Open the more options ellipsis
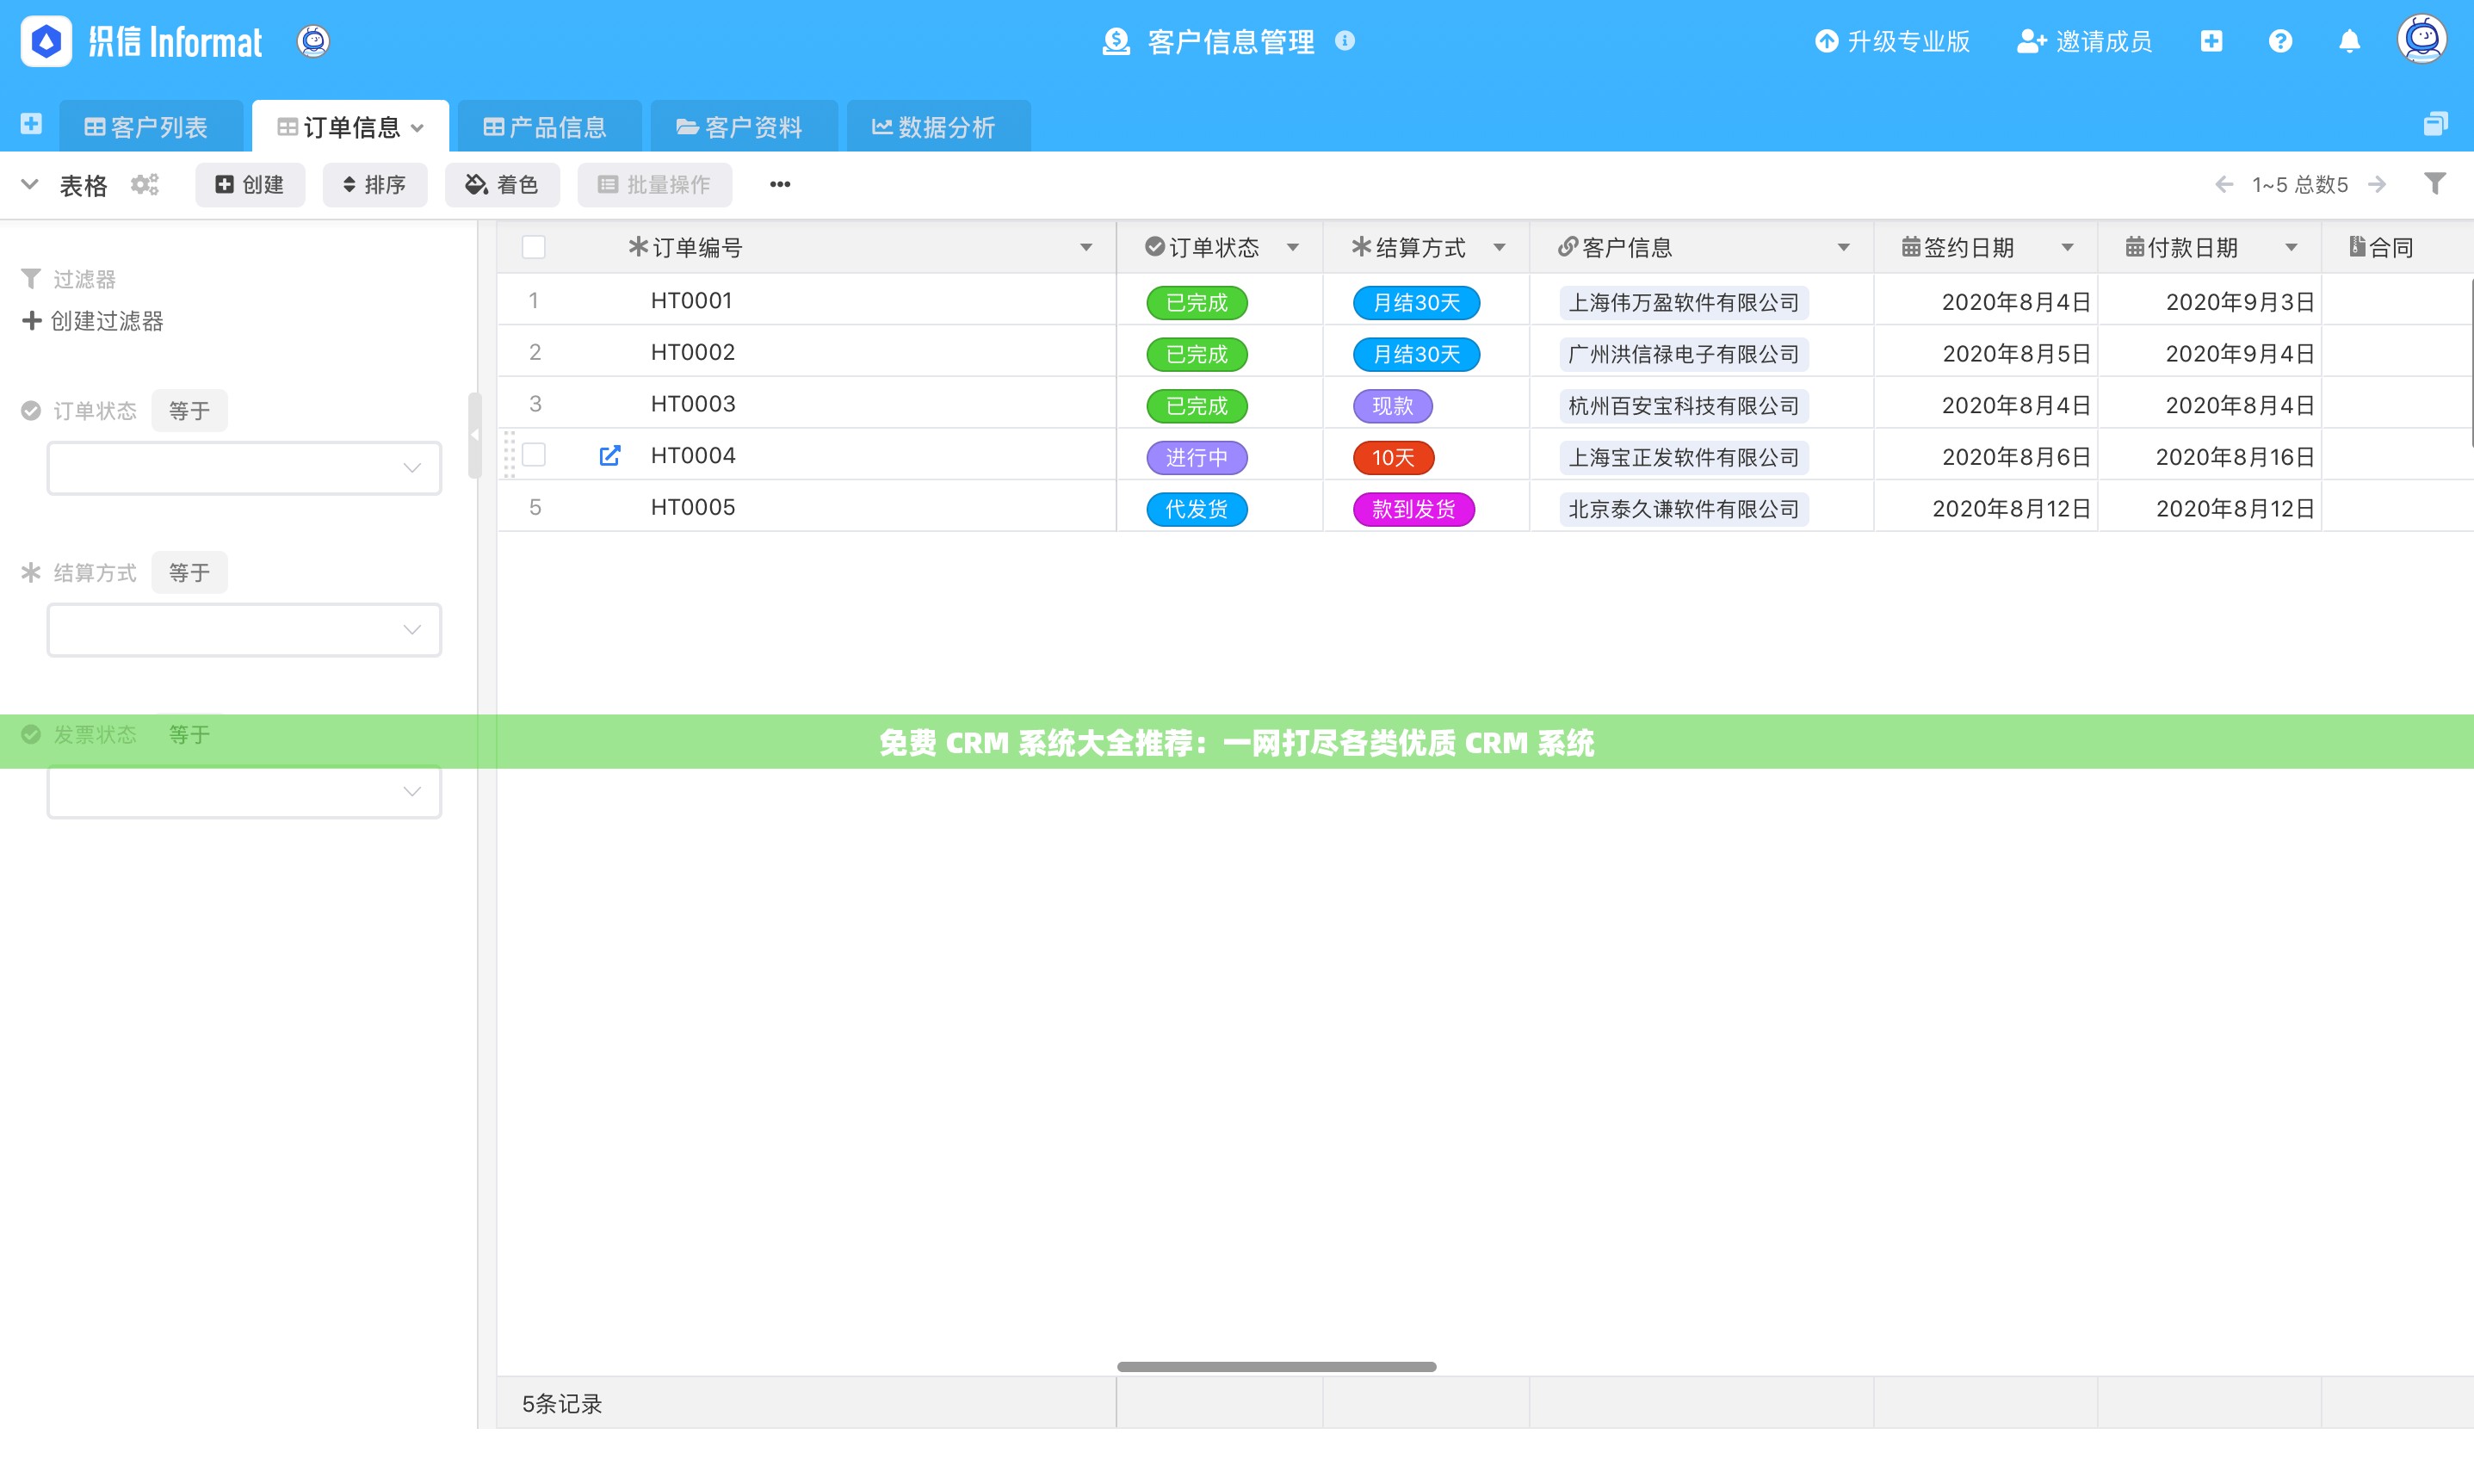The width and height of the screenshot is (2474, 1484). point(780,184)
